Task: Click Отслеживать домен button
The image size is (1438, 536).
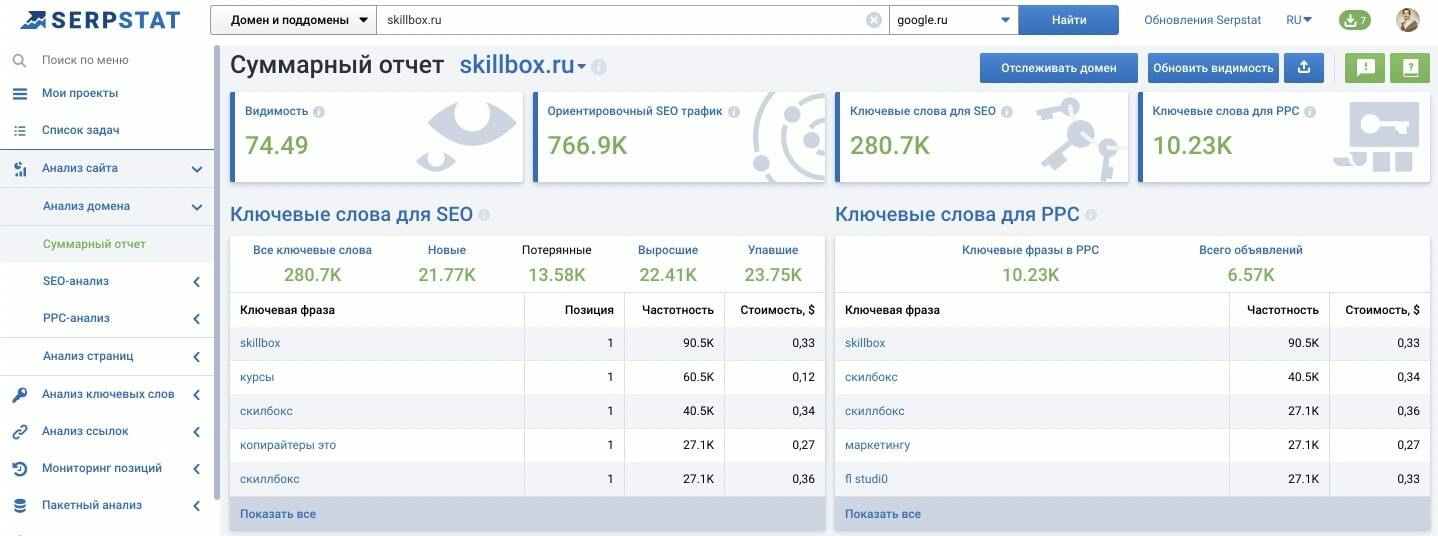Action: point(1059,68)
